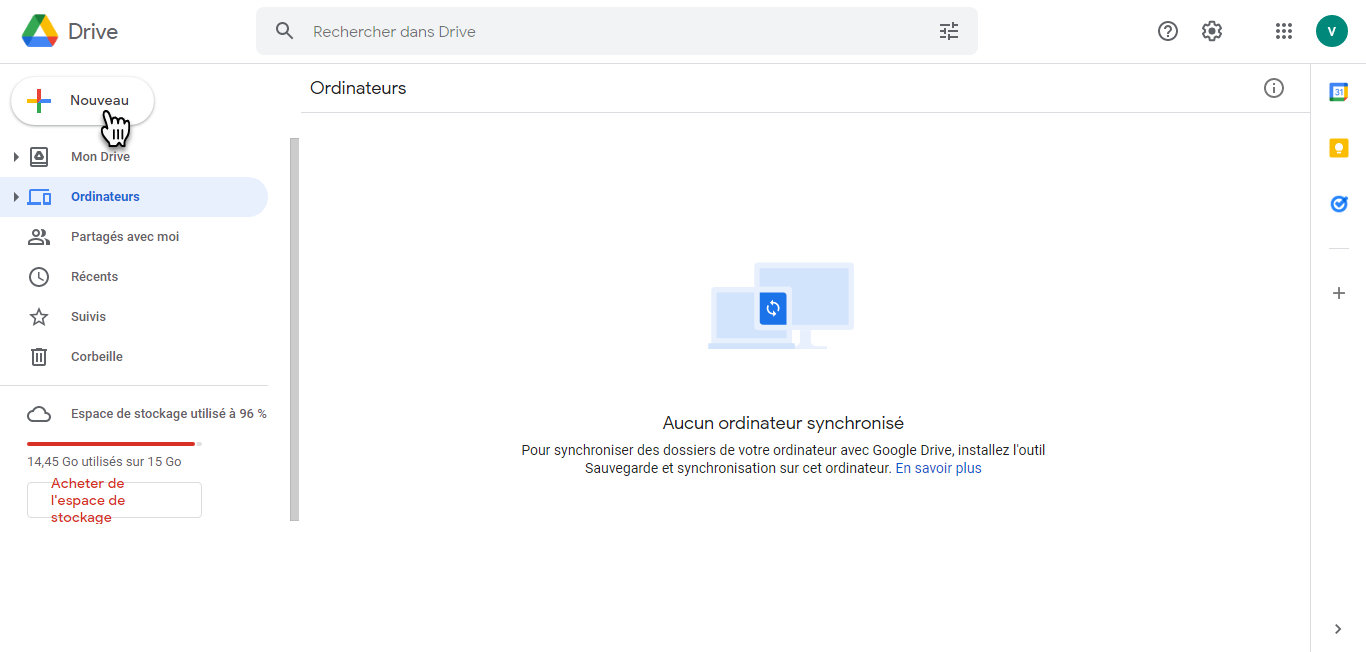Open the Corbeille trash folder
The width and height of the screenshot is (1366, 652).
pyautogui.click(x=96, y=357)
